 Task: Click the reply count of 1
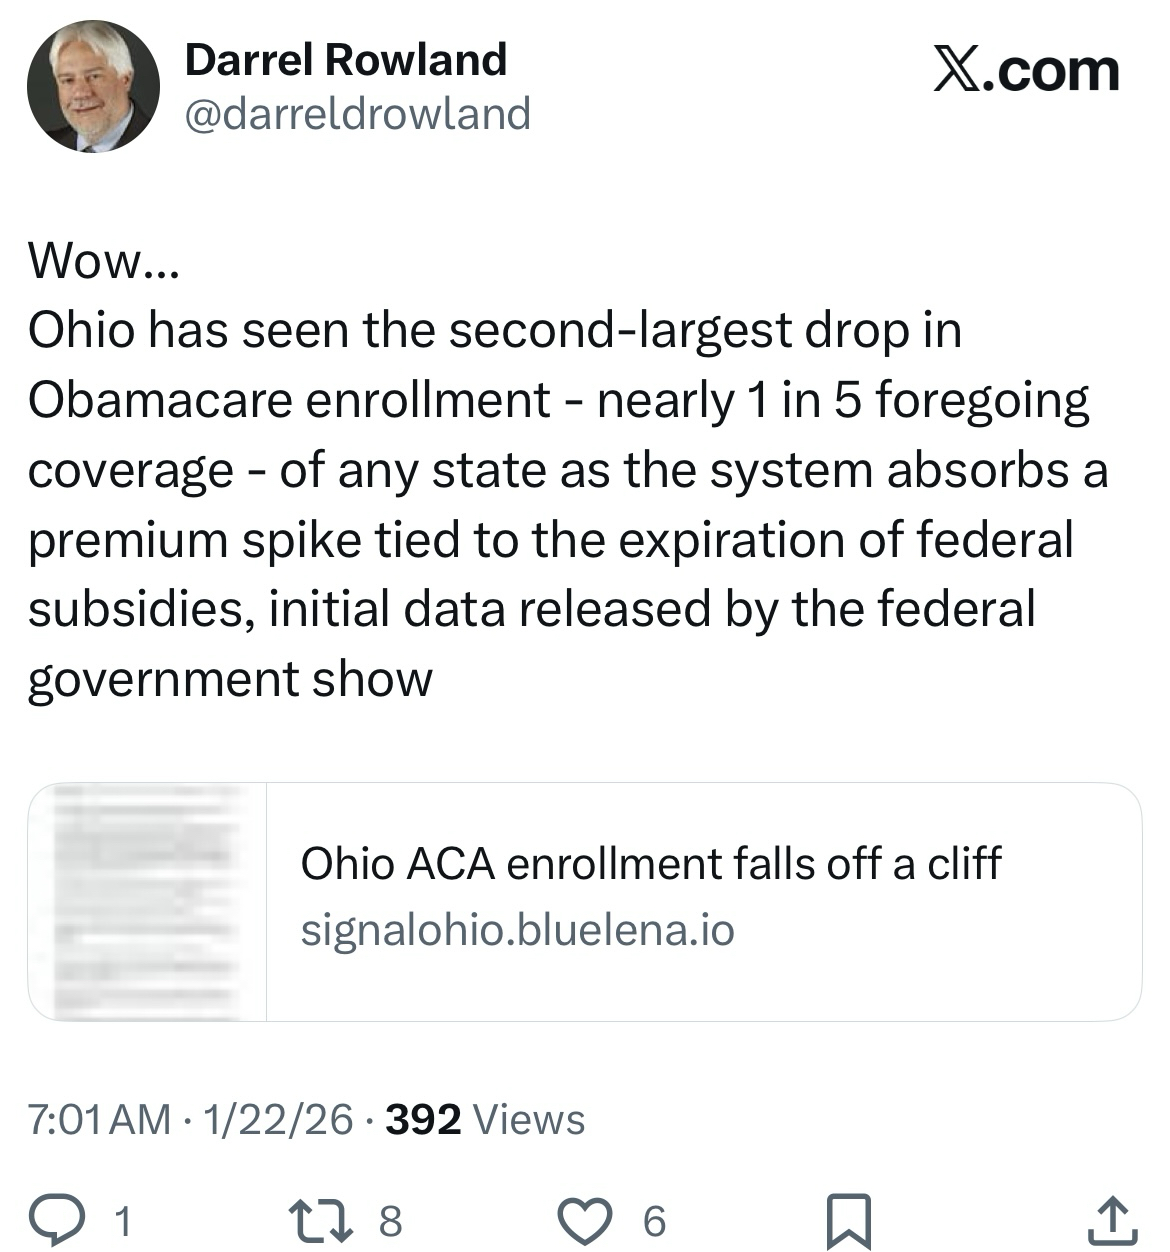click(123, 1221)
